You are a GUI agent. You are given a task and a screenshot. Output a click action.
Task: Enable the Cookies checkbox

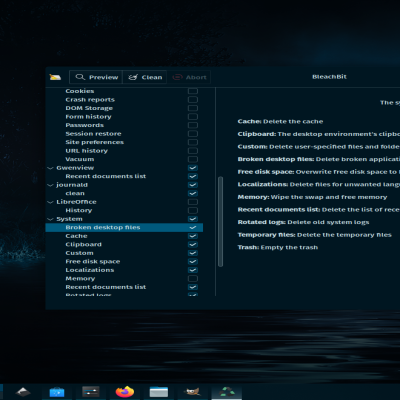tap(193, 91)
